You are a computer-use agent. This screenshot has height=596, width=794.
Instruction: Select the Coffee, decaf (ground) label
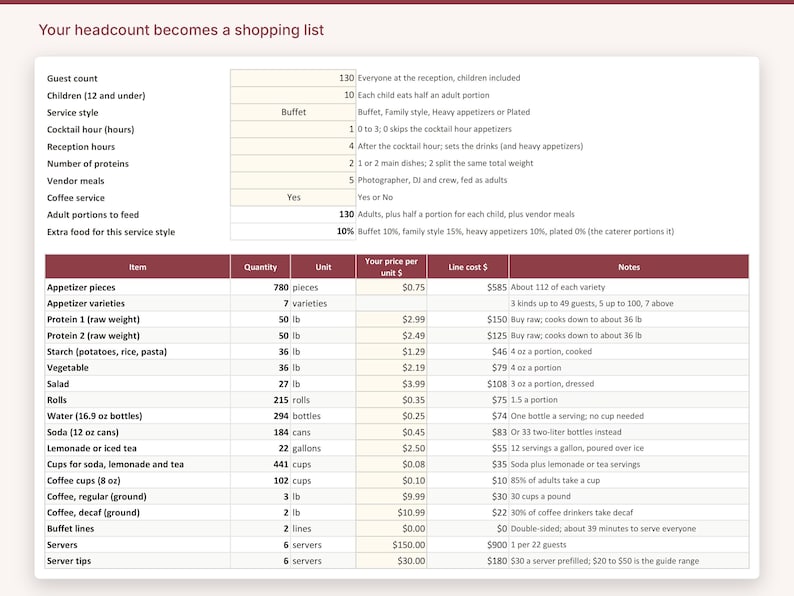pyautogui.click(x=93, y=512)
